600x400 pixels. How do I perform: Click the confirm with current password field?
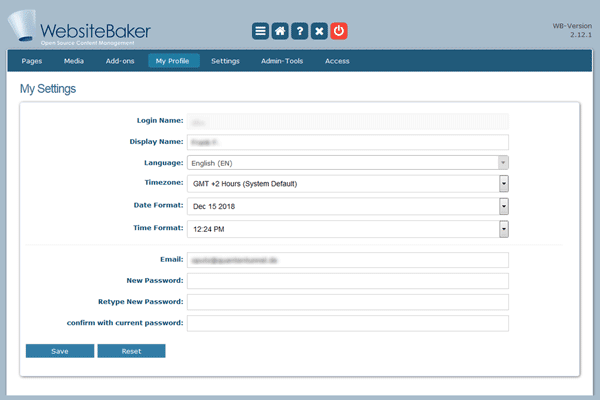click(347, 323)
